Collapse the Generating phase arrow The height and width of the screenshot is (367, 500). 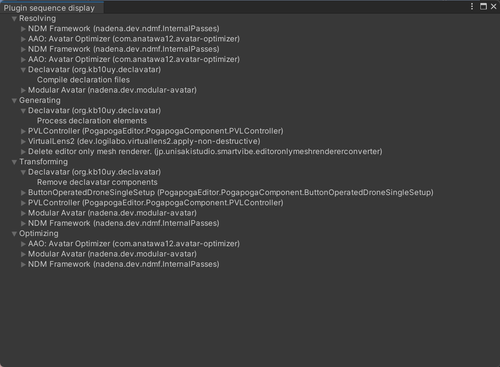point(14,101)
